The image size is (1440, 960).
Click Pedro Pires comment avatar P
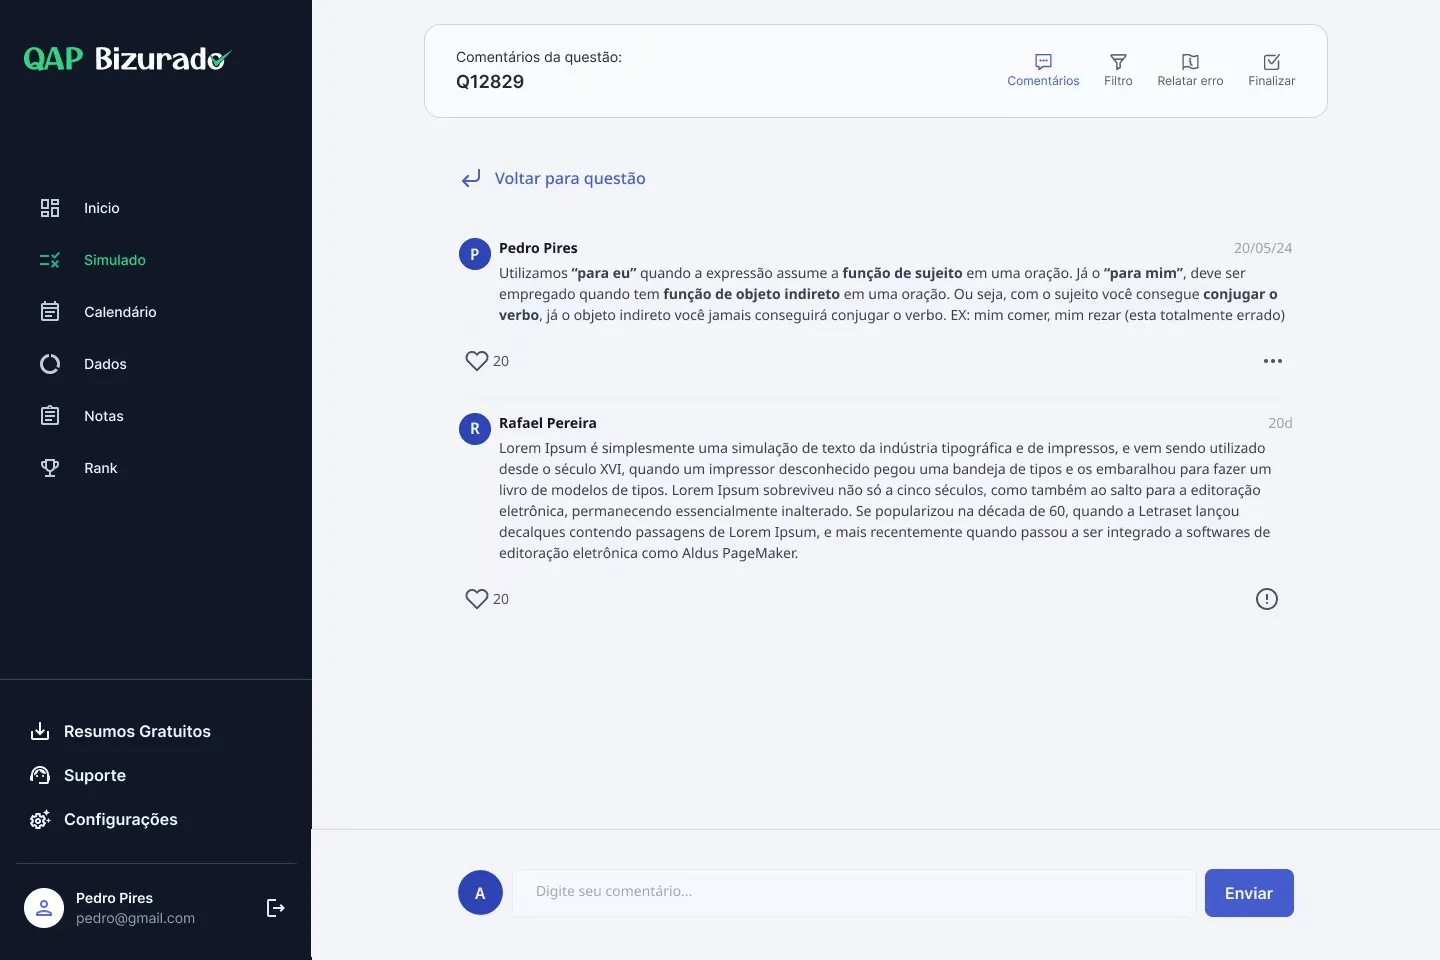click(475, 254)
